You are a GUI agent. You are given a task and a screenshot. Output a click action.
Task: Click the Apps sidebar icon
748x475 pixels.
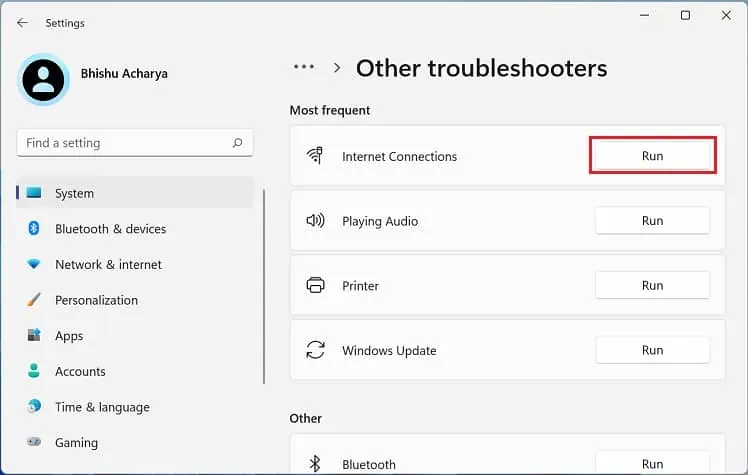pos(34,336)
